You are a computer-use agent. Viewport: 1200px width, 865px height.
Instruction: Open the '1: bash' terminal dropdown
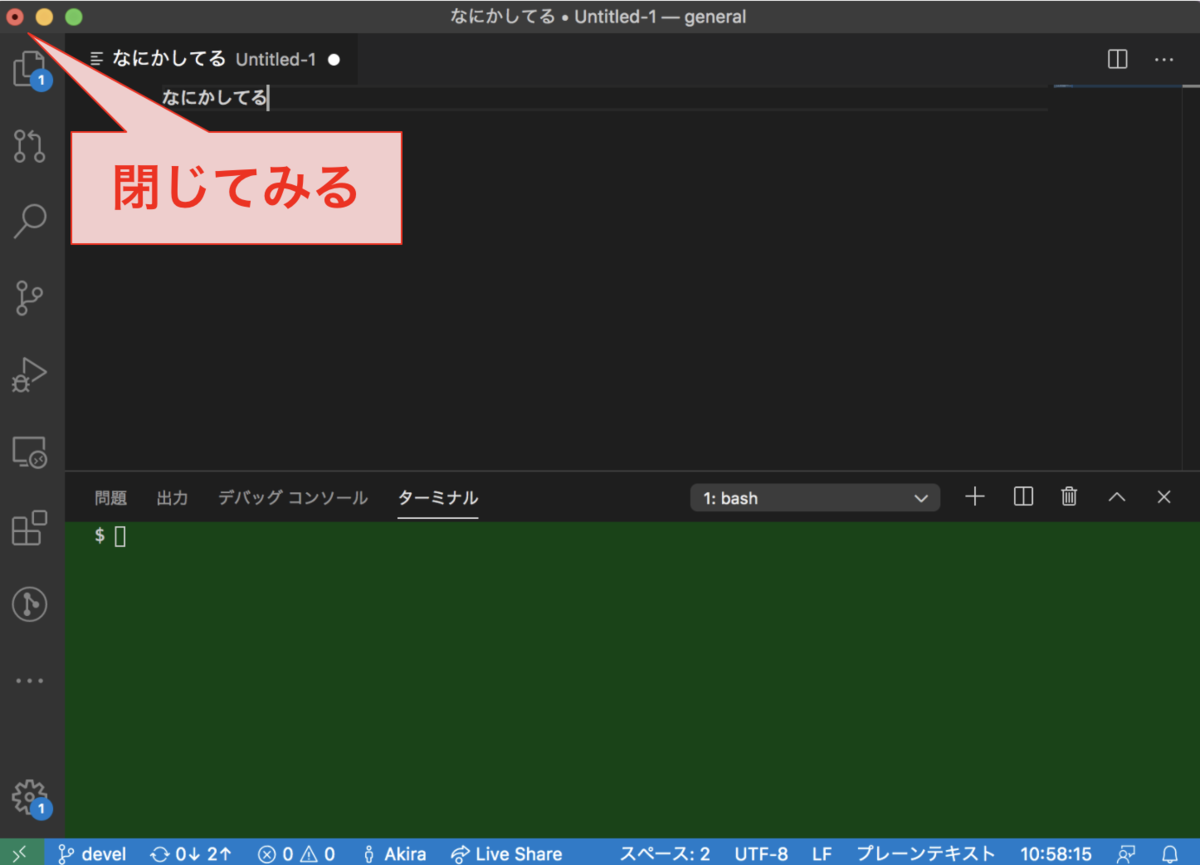(x=815, y=498)
